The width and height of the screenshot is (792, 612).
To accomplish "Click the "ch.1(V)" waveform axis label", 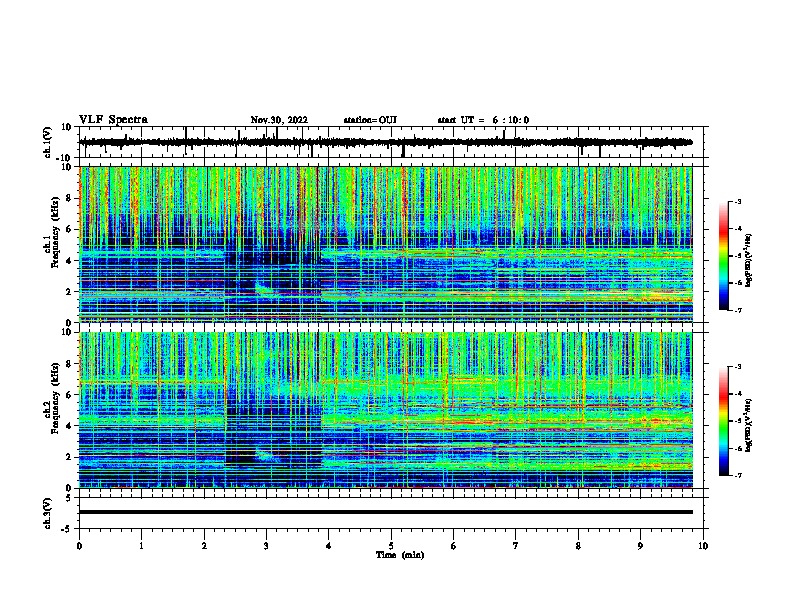I will [x=48, y=142].
